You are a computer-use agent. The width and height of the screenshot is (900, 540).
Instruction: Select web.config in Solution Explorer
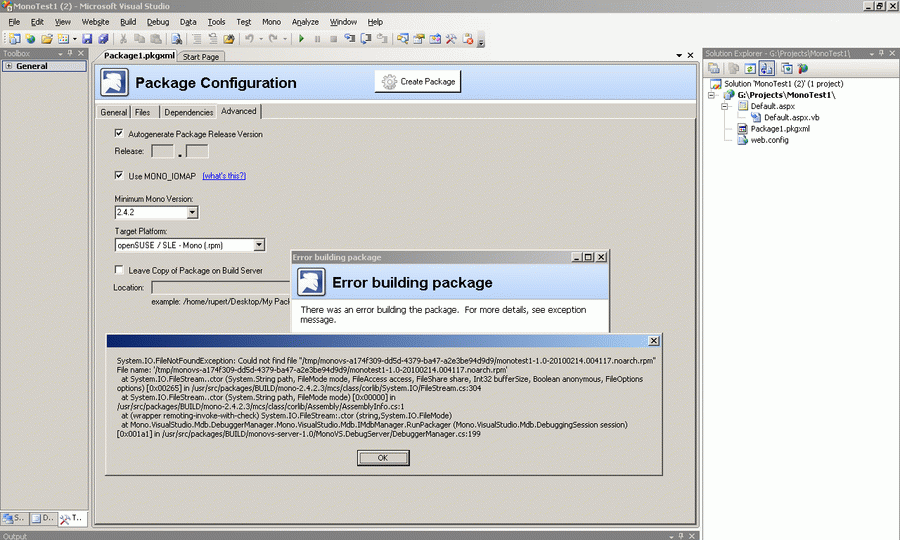click(x=769, y=139)
